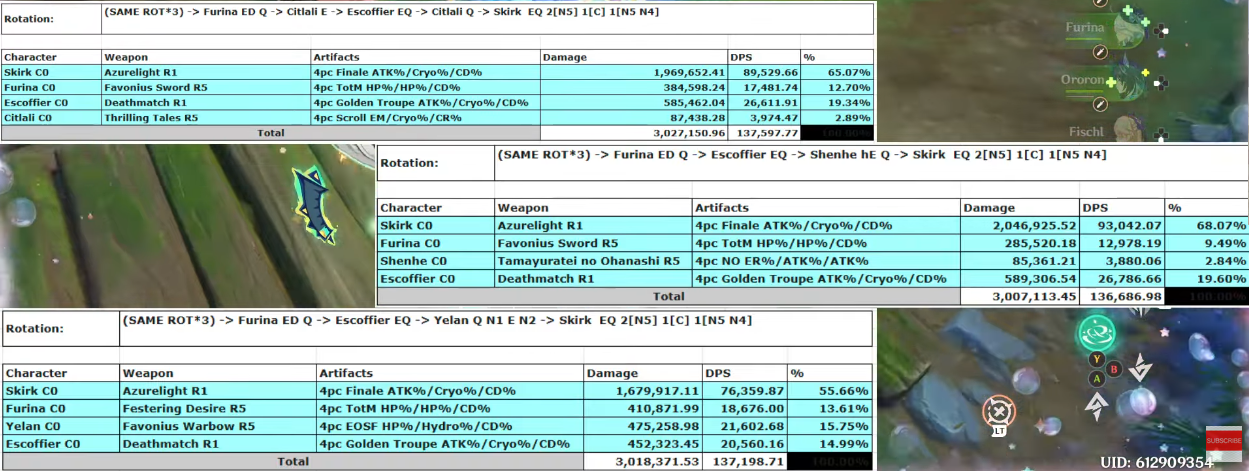Viewport: 1249px width, 471px height.
Task: Click the Shenhe C0 cell
Action: click(x=436, y=261)
